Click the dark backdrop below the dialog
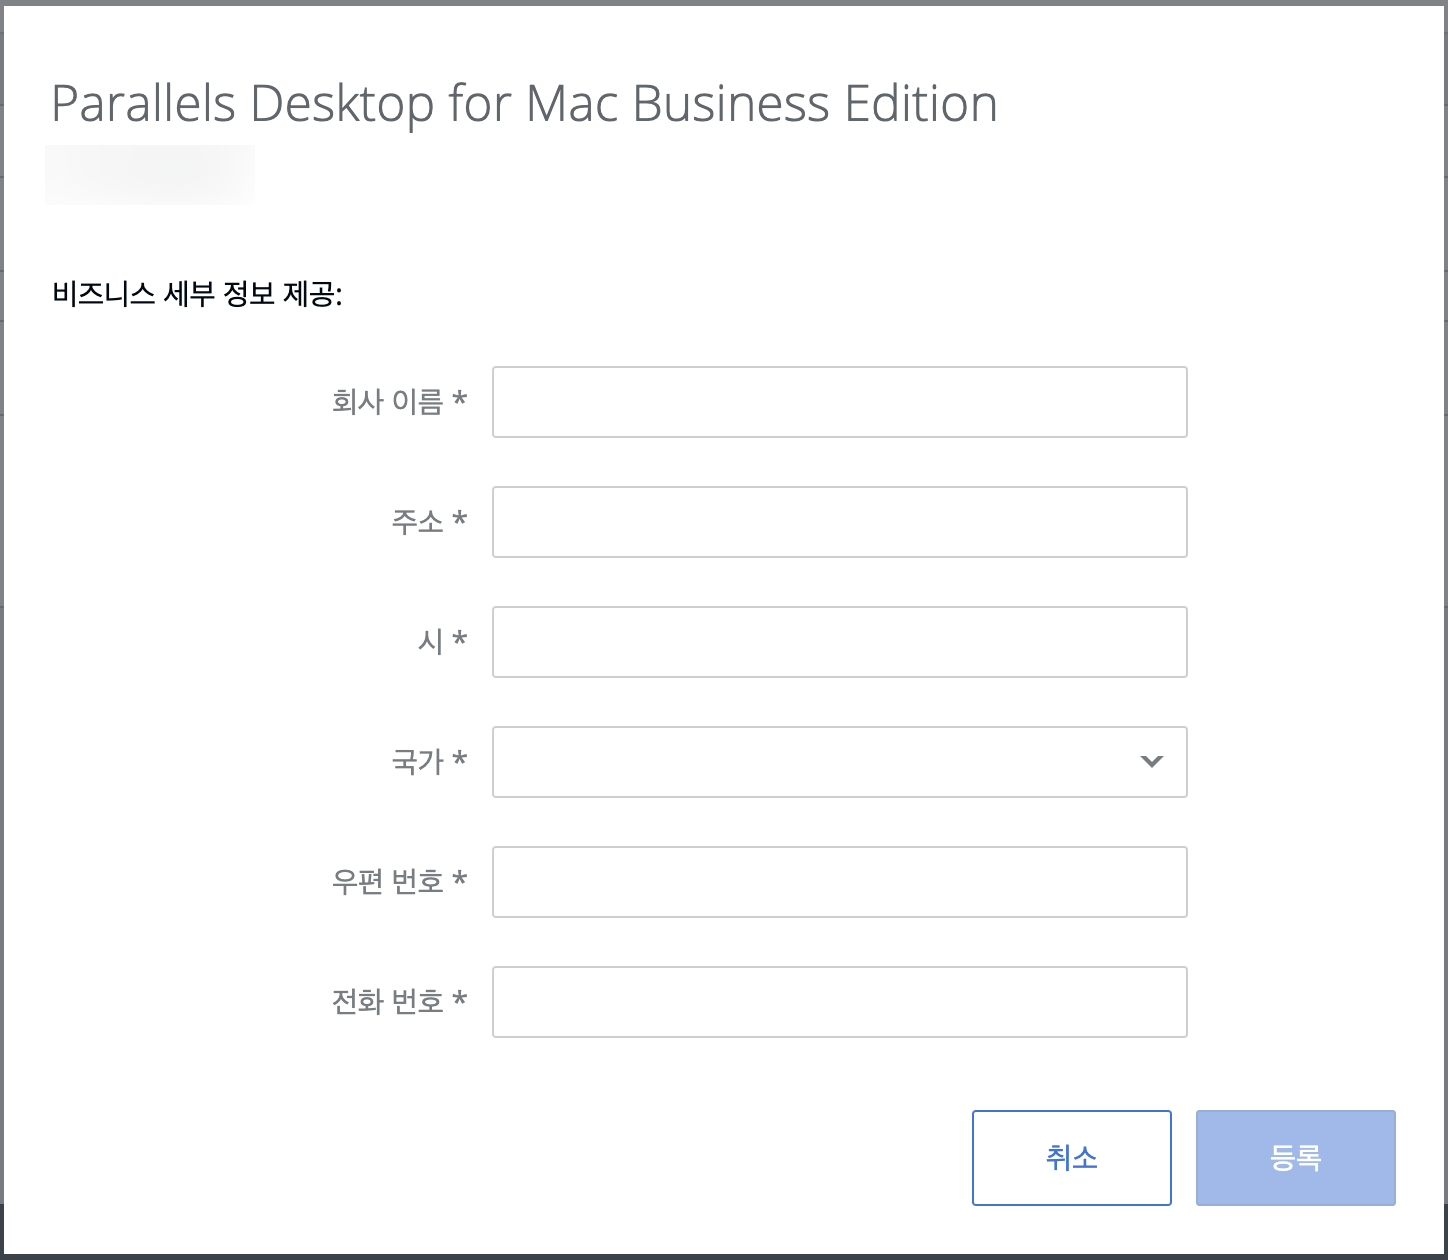The height and width of the screenshot is (1260, 1448). tap(724, 1257)
